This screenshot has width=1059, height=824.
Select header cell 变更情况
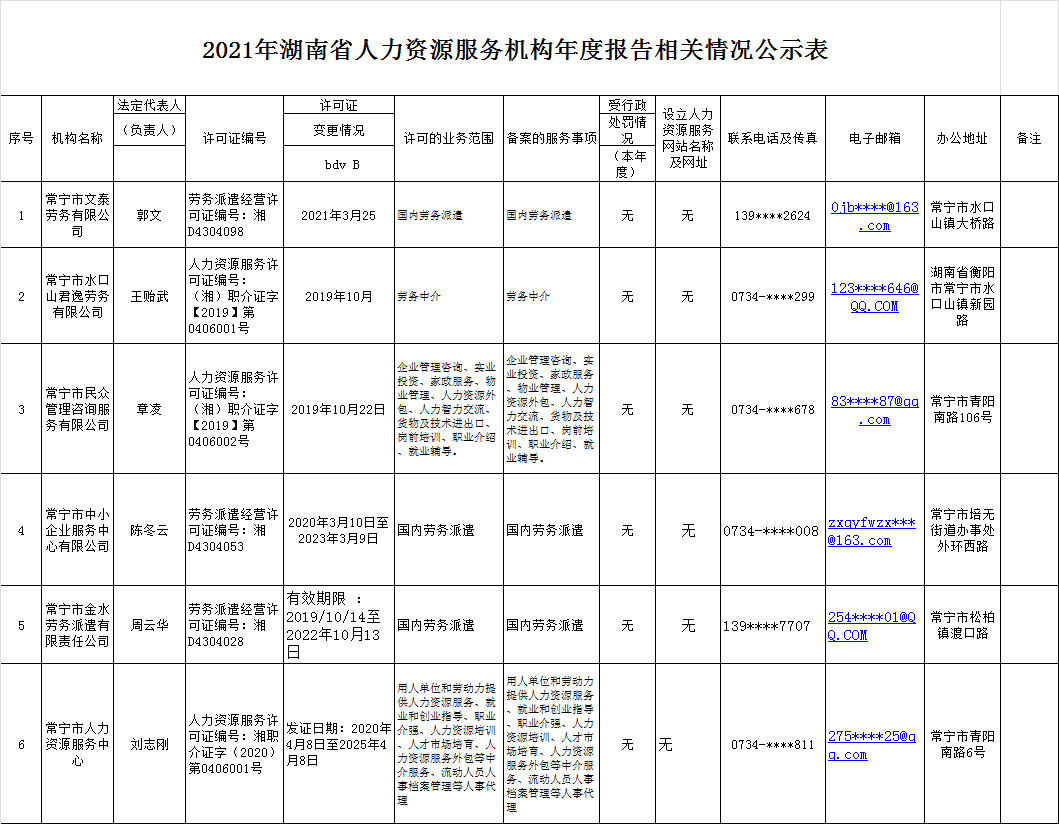(338, 130)
